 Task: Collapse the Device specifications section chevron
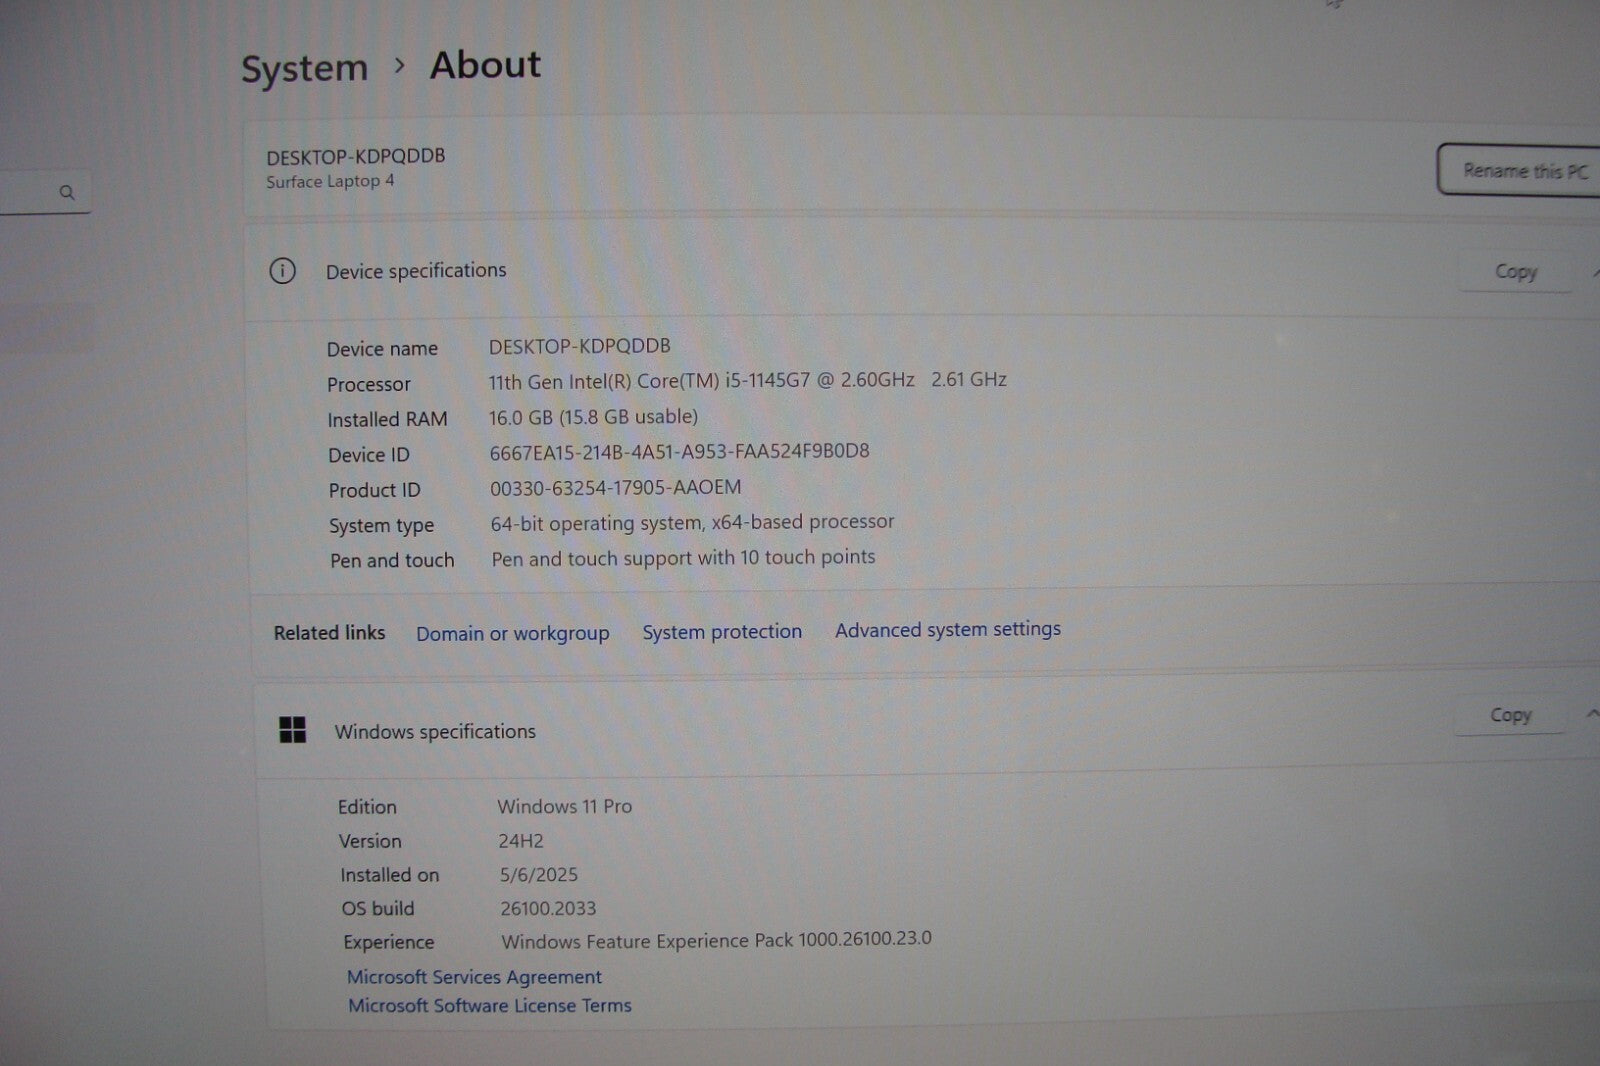[1593, 271]
